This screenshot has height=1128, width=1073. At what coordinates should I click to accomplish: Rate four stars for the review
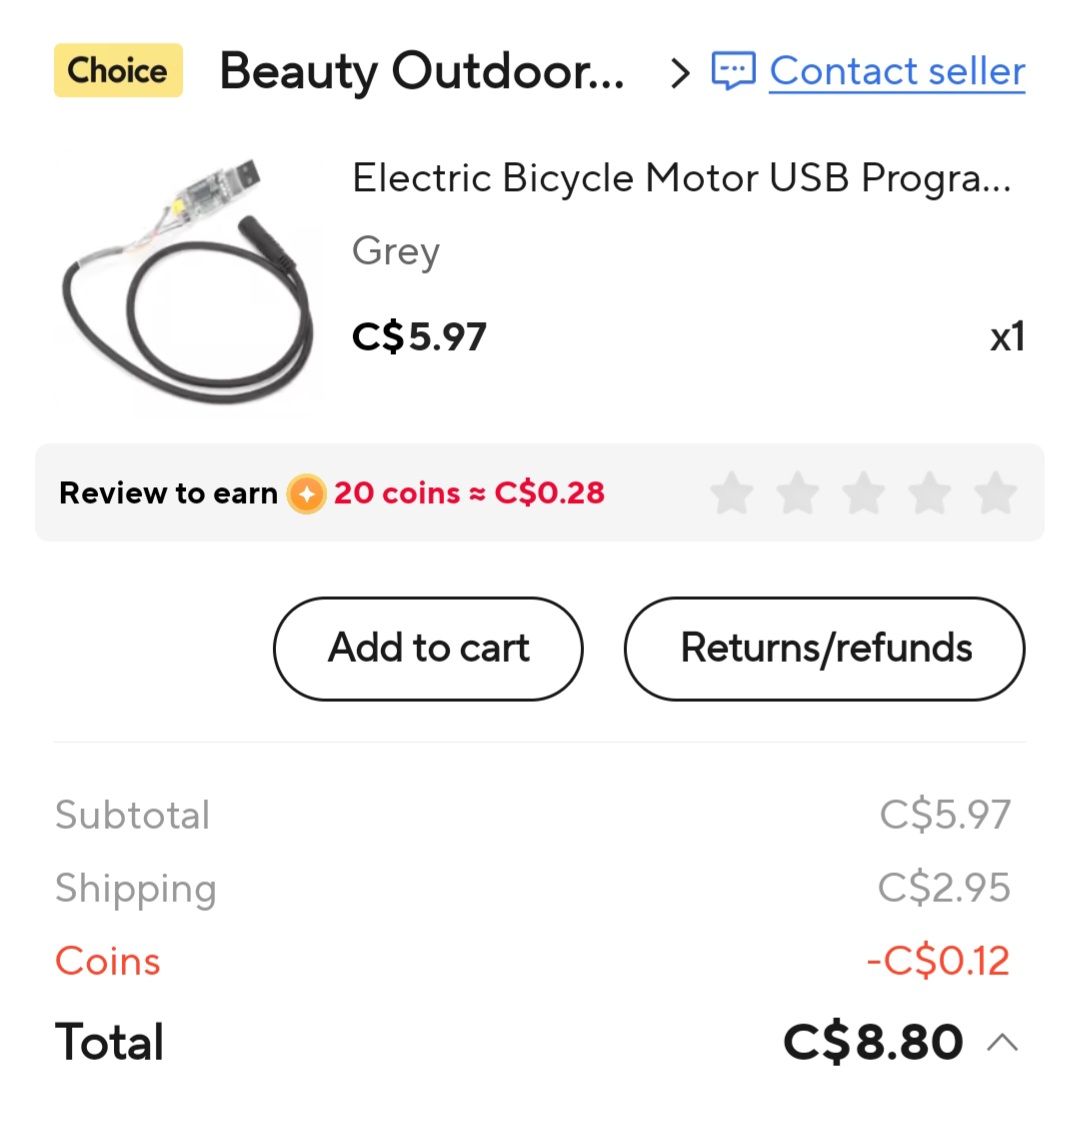[x=930, y=494]
